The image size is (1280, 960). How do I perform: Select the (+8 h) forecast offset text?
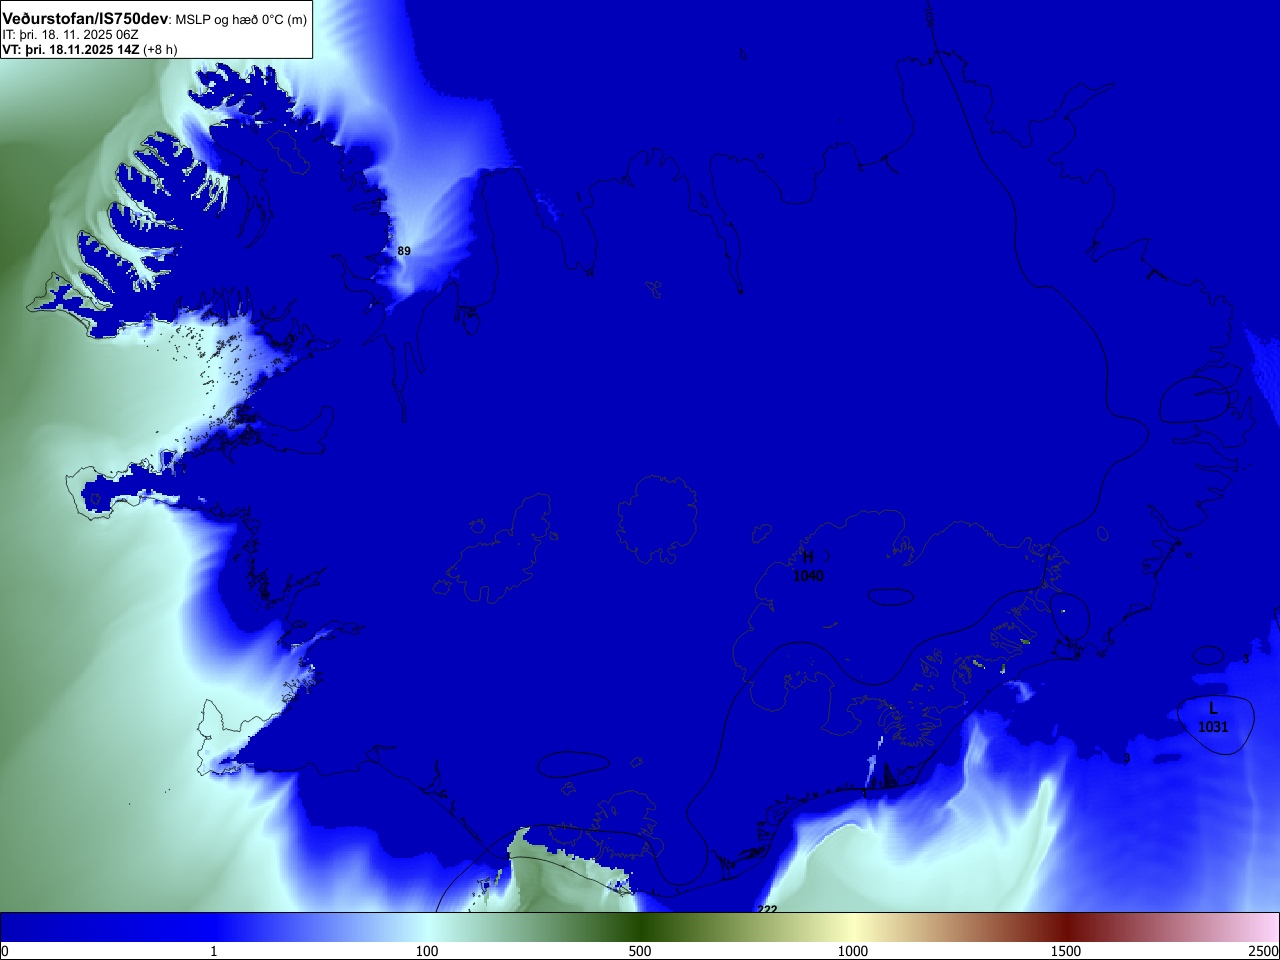click(x=160, y=49)
